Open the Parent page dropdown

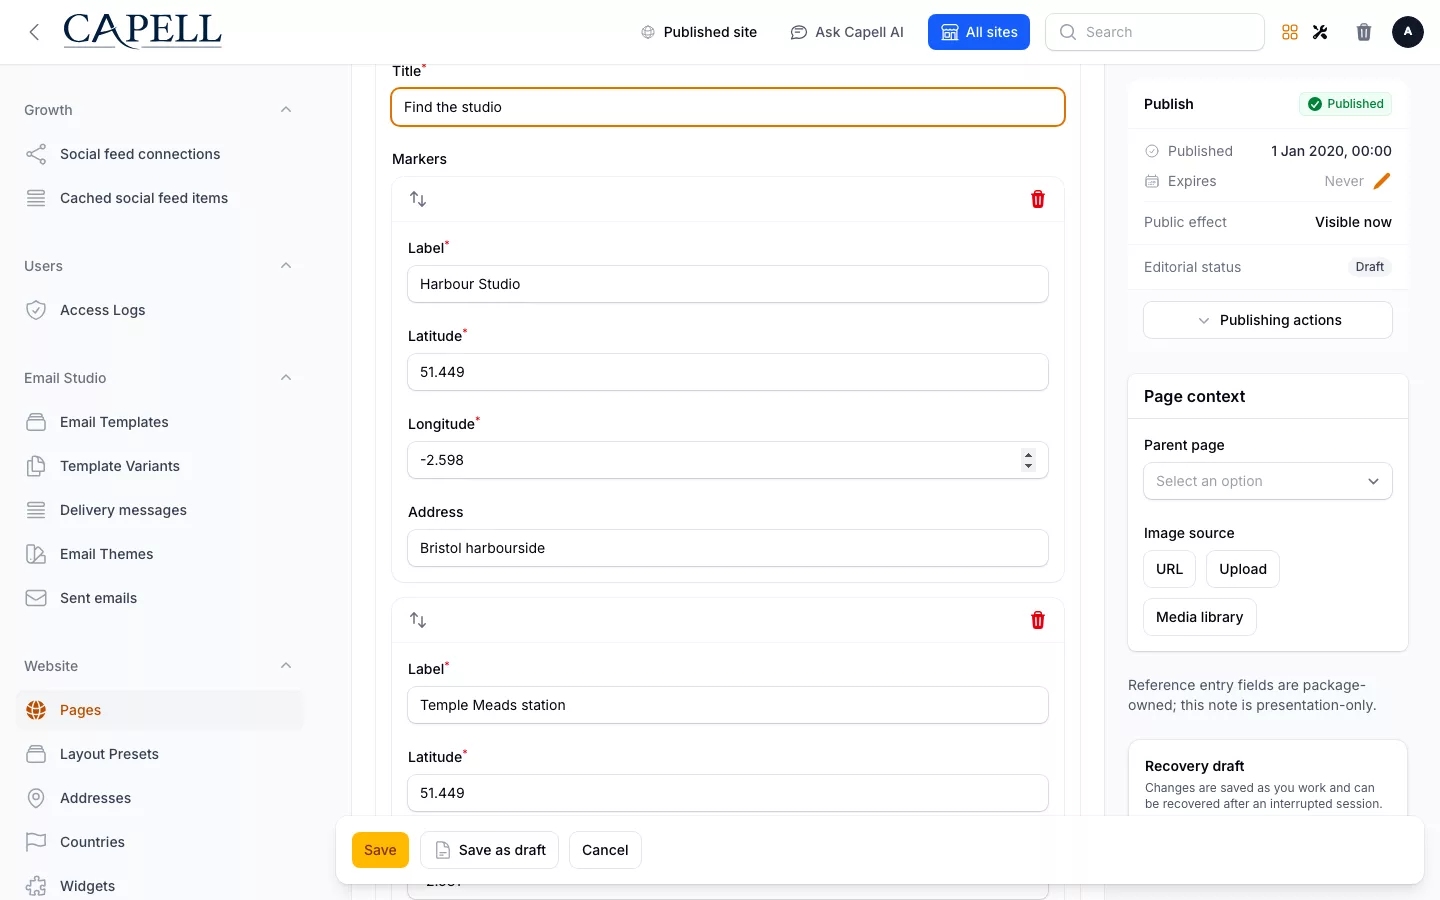[x=1268, y=481]
